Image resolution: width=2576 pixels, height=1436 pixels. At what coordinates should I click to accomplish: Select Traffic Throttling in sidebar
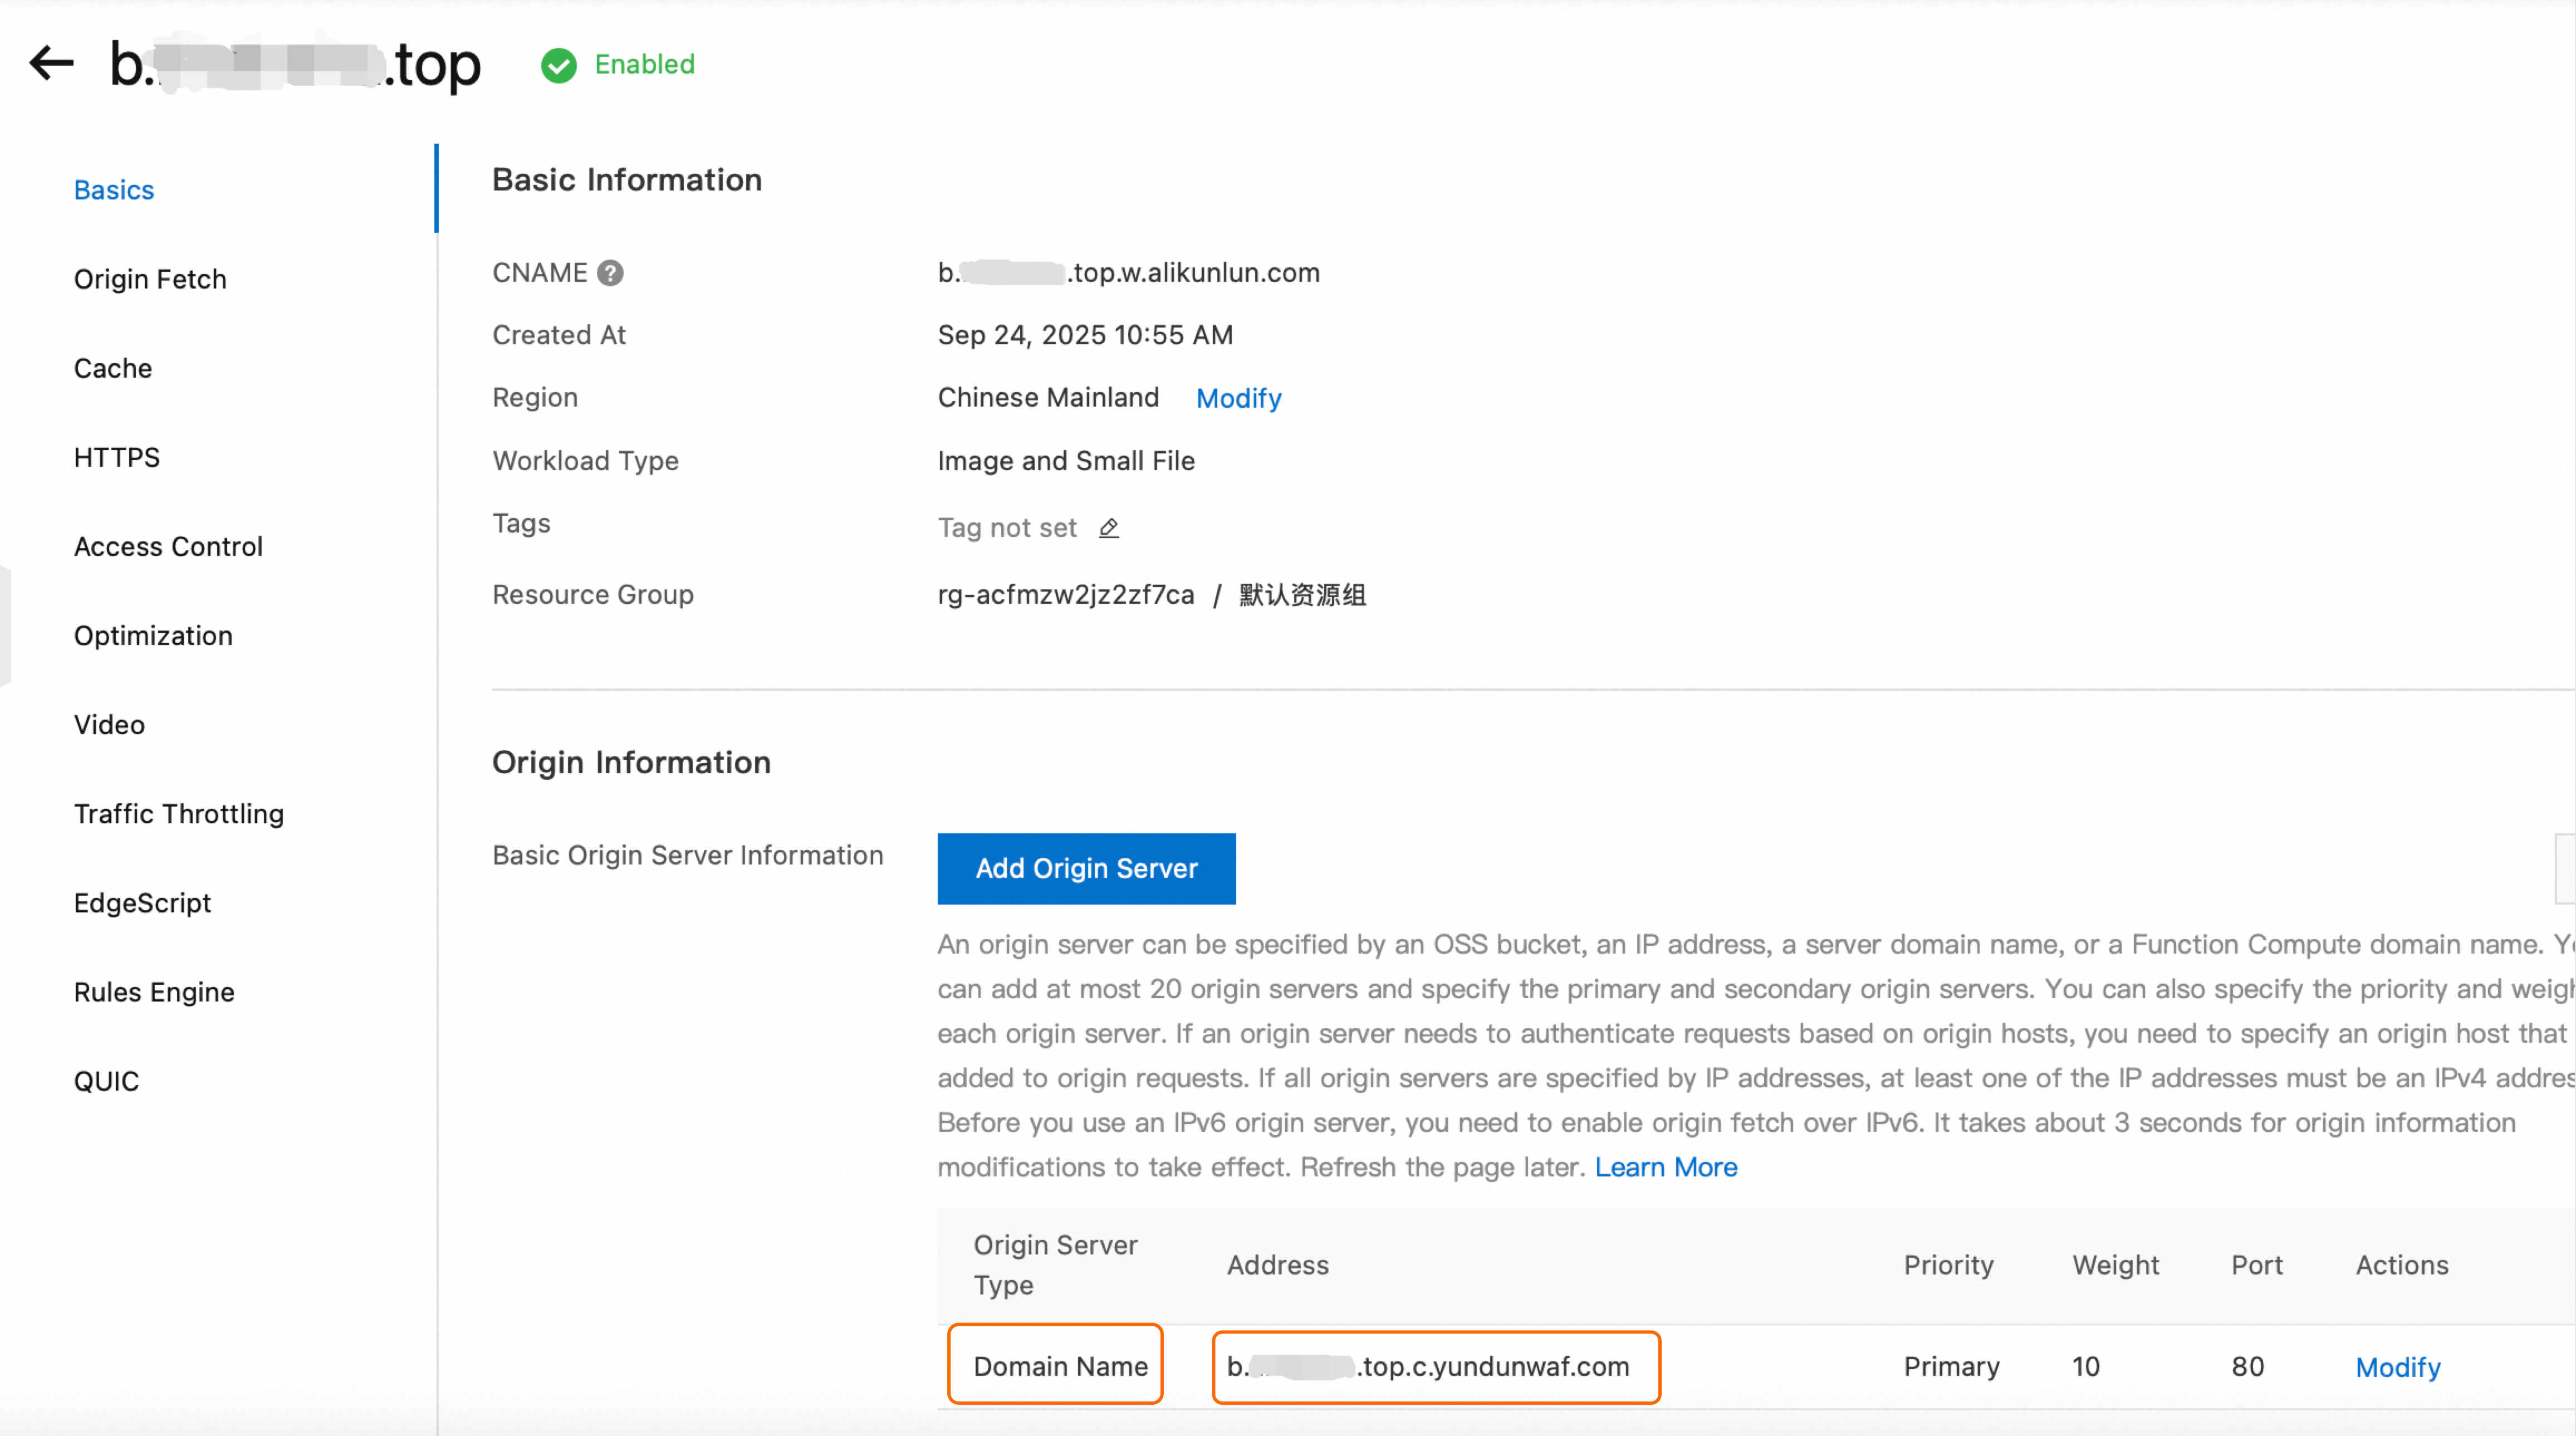[x=179, y=813]
